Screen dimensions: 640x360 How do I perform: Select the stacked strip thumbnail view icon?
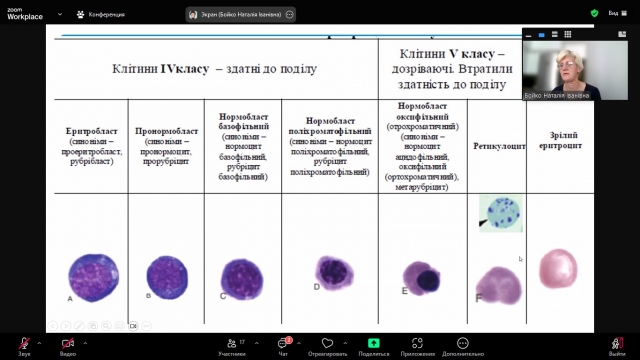(x=555, y=35)
